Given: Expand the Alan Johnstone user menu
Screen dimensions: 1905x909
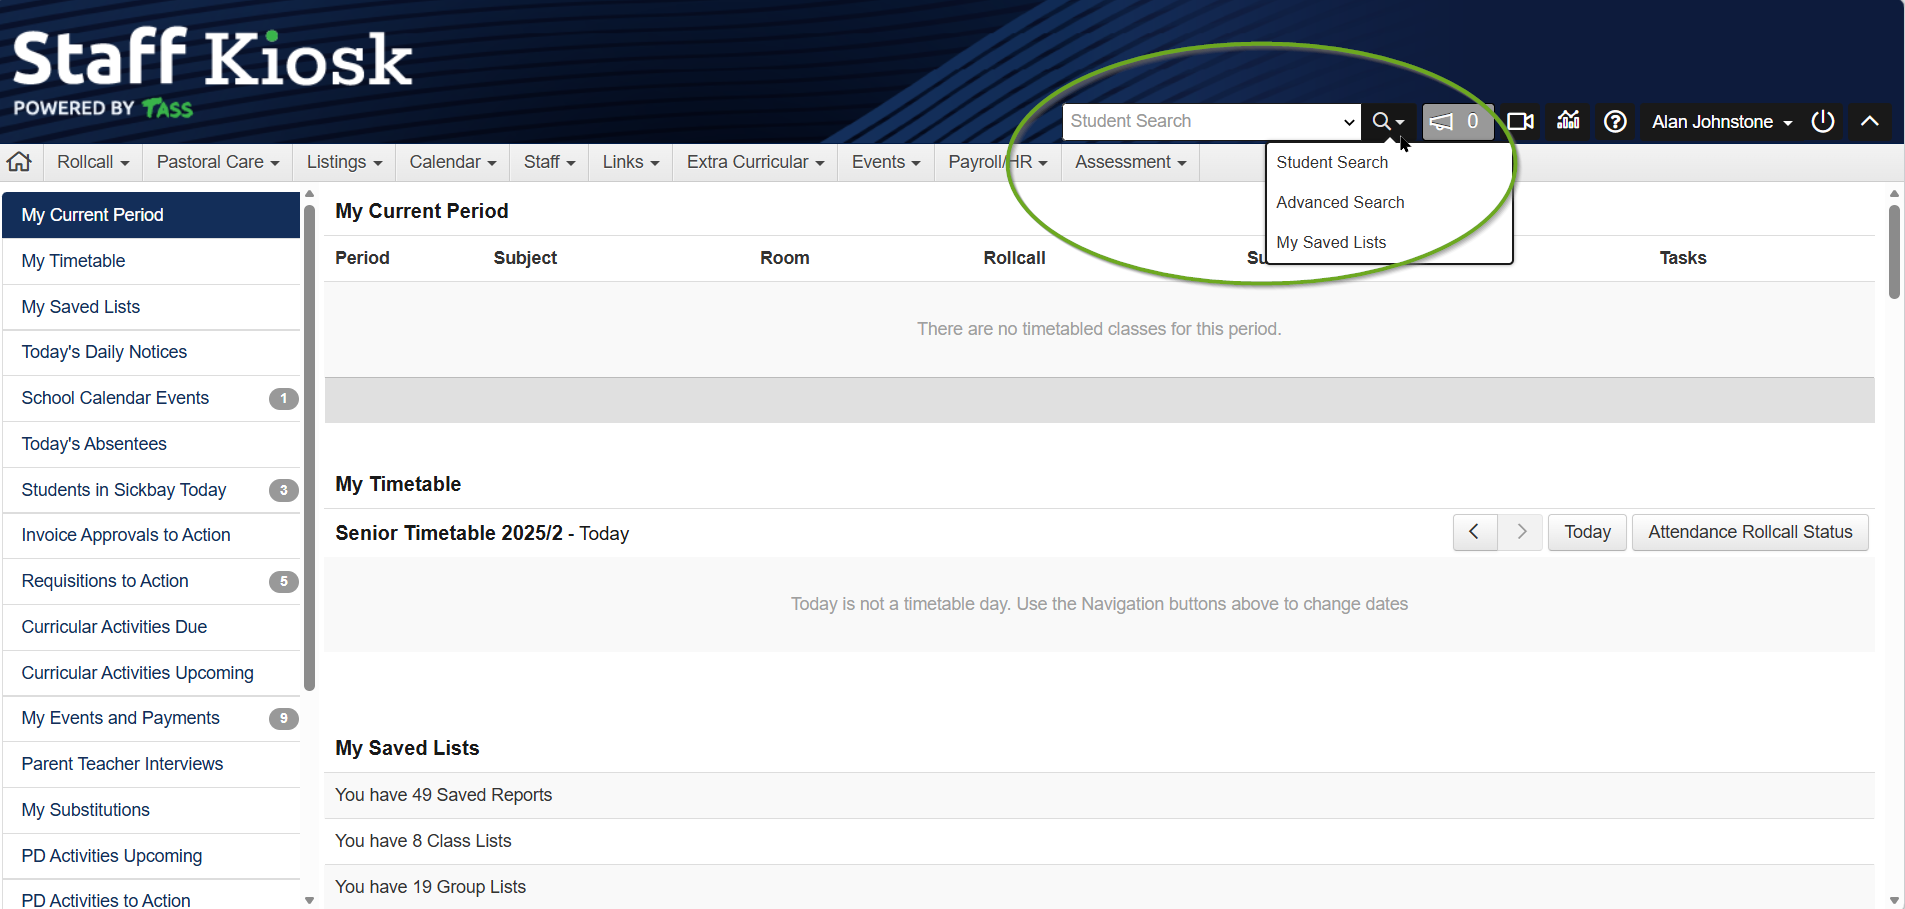Looking at the screenshot, I should coord(1721,122).
